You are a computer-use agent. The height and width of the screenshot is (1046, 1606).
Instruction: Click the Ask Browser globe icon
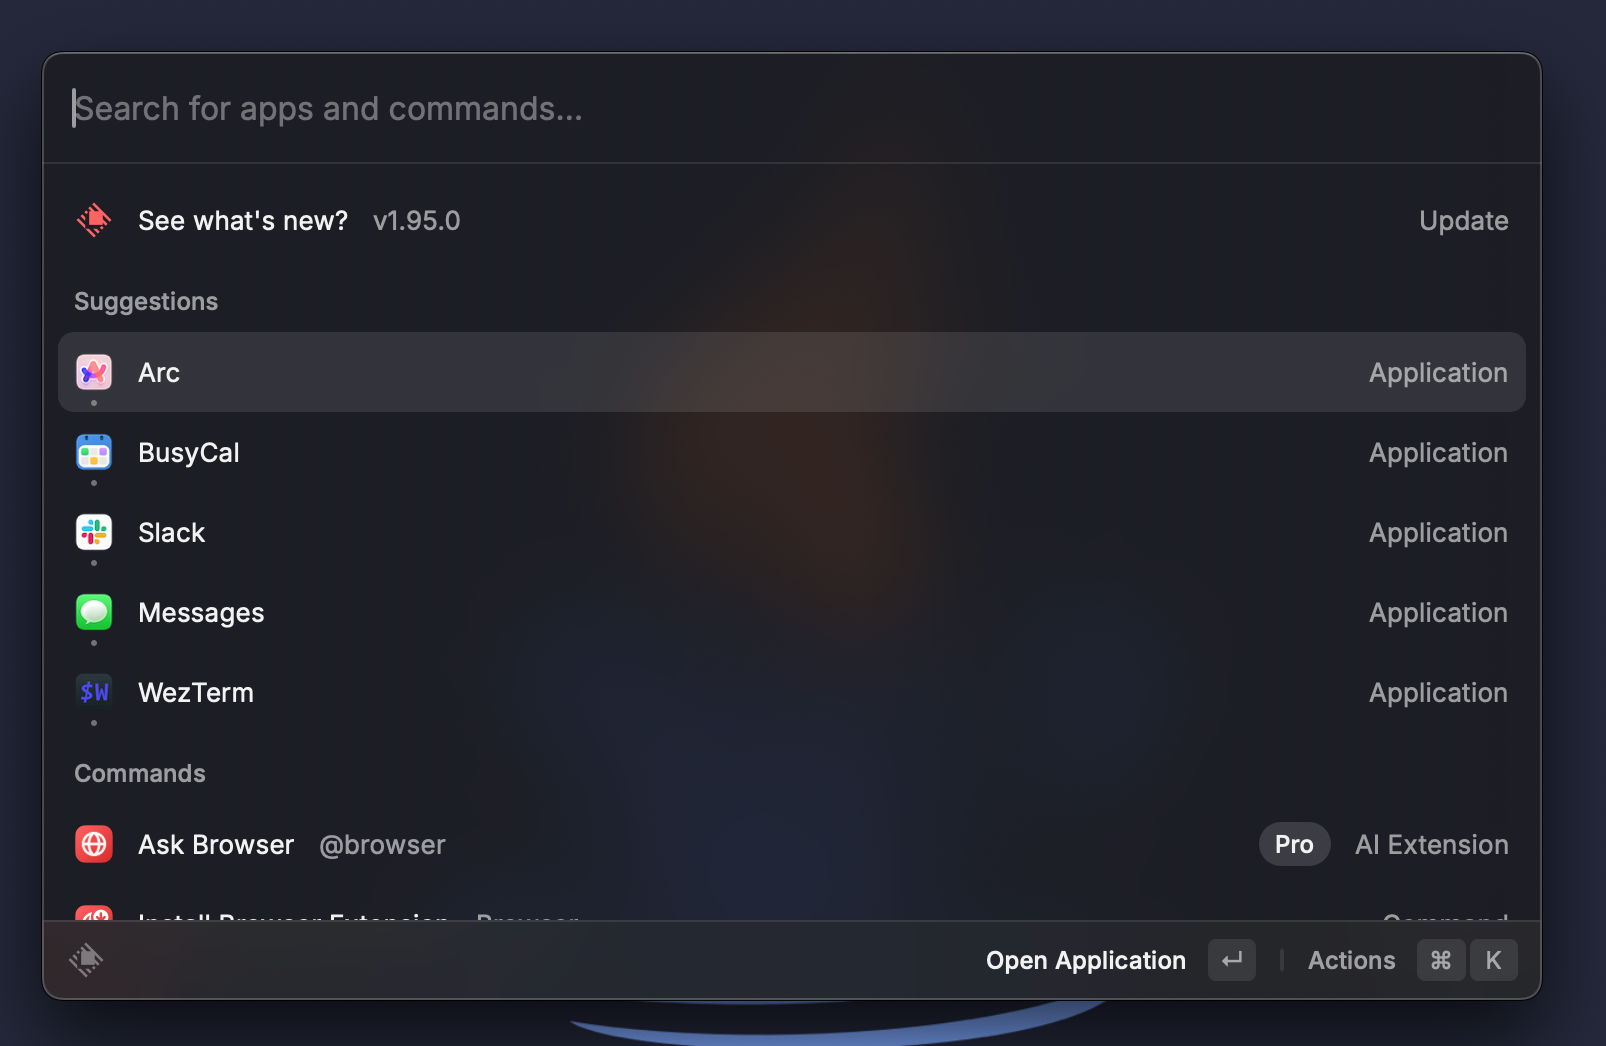pyautogui.click(x=94, y=844)
